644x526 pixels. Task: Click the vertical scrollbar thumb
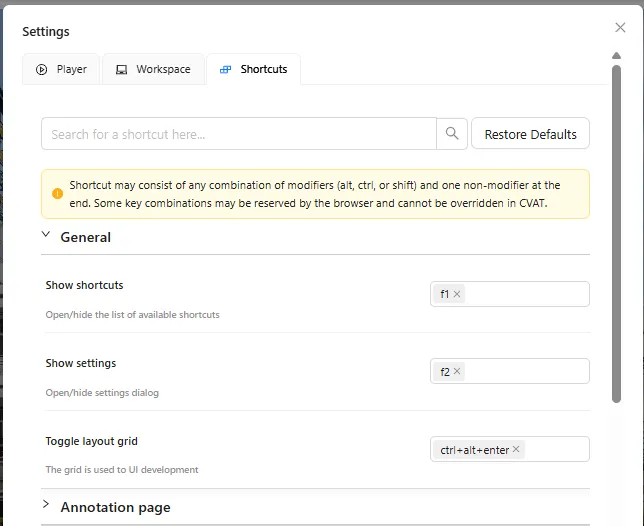616,234
